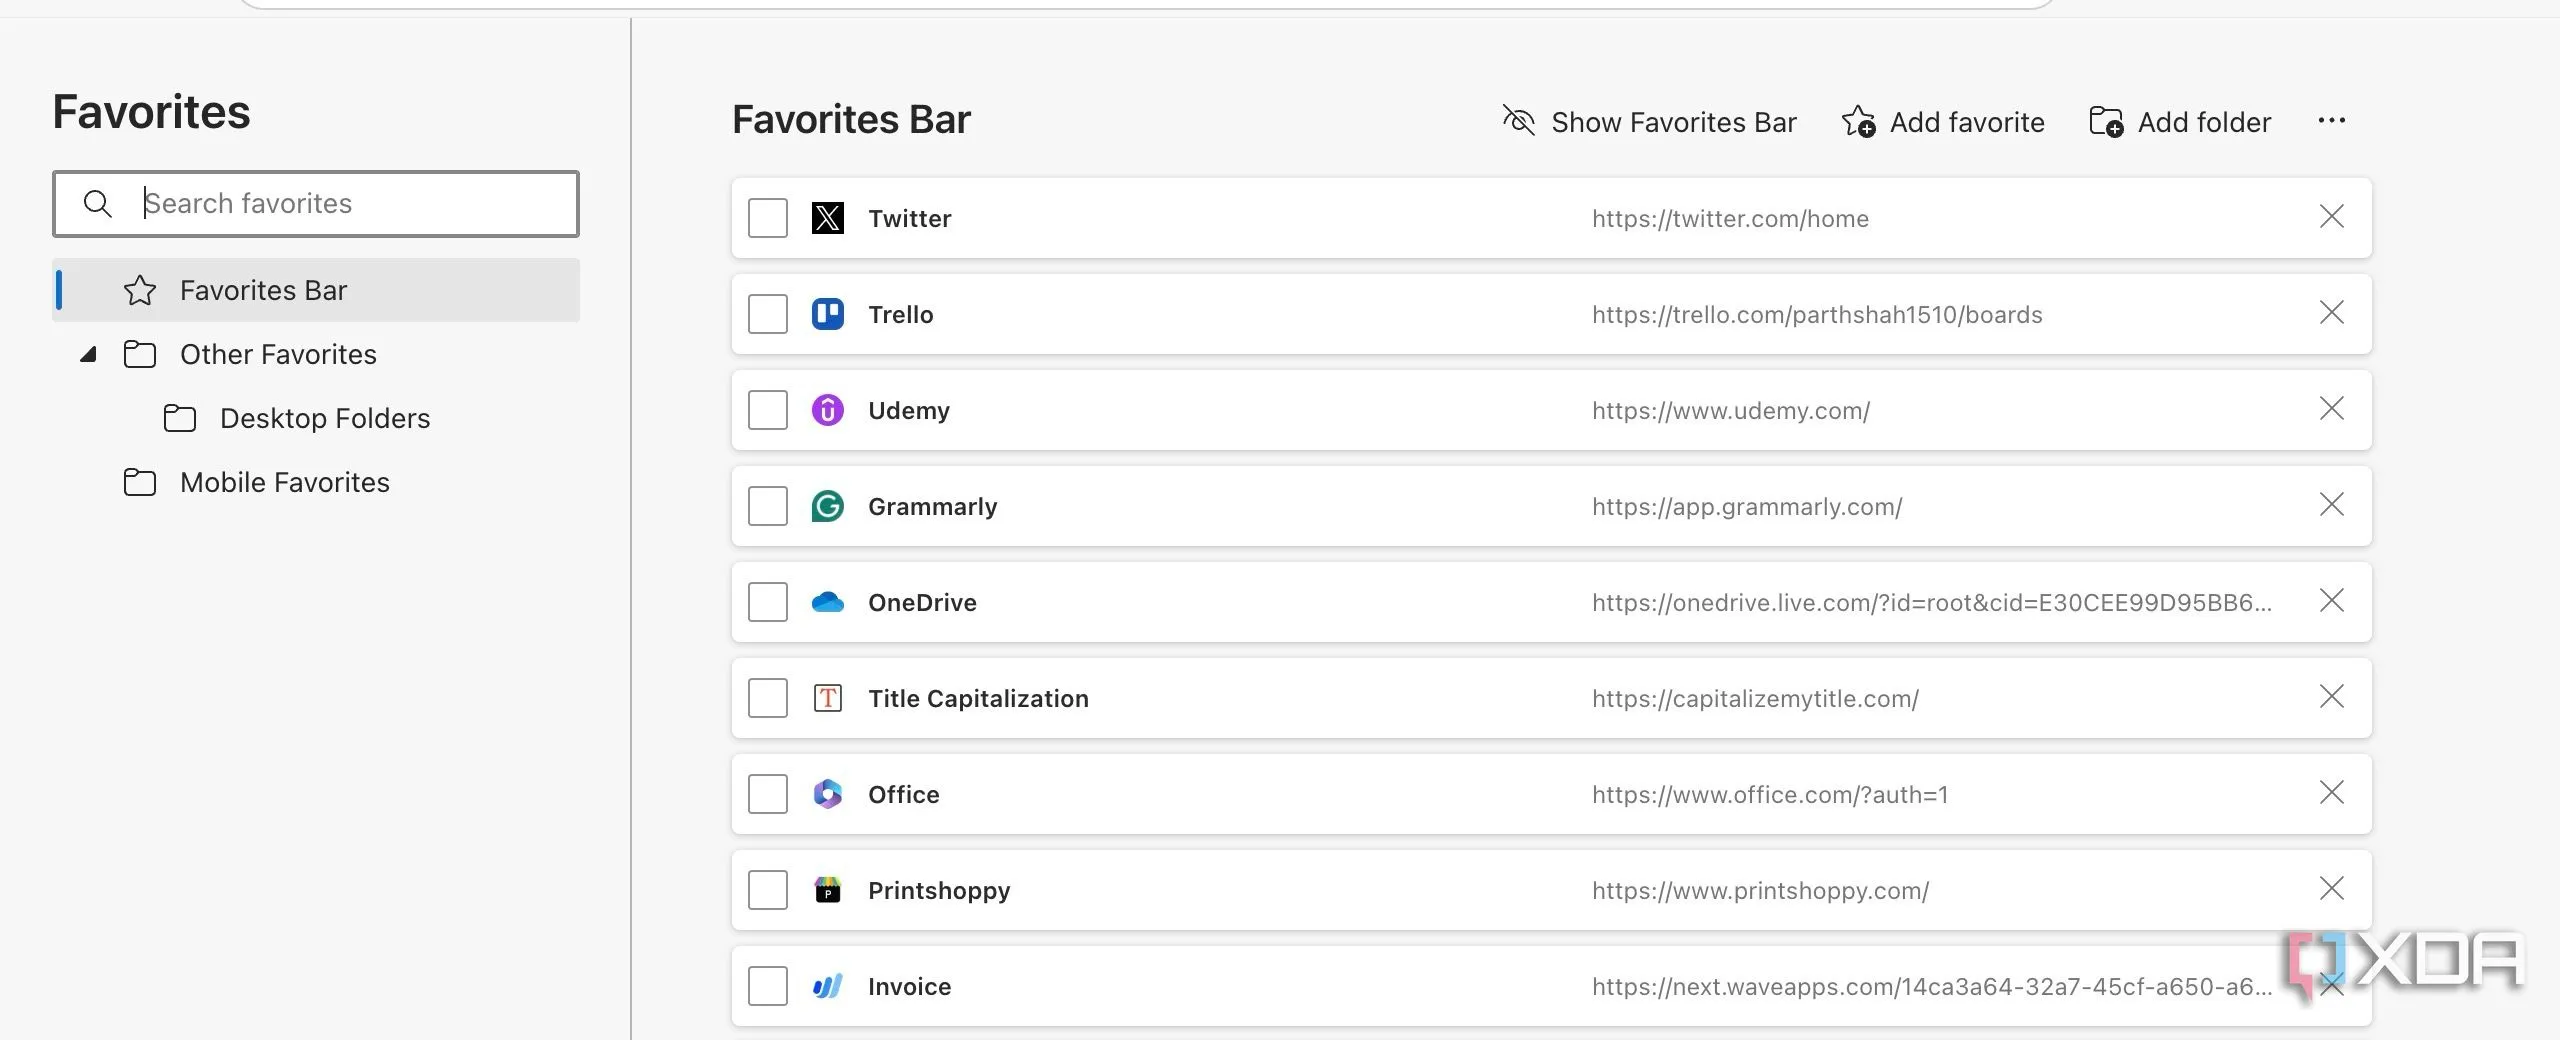Tick the Title Capitalization checkbox
Image resolution: width=2560 pixels, height=1040 pixels.
pos(768,698)
